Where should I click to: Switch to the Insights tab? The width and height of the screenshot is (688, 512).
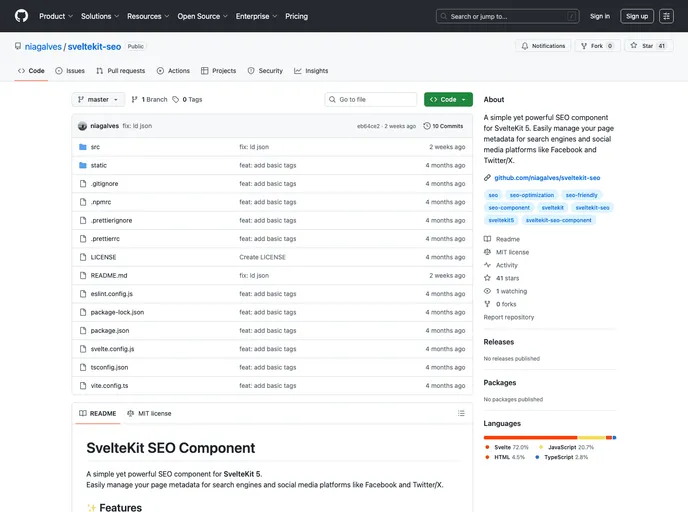311,71
